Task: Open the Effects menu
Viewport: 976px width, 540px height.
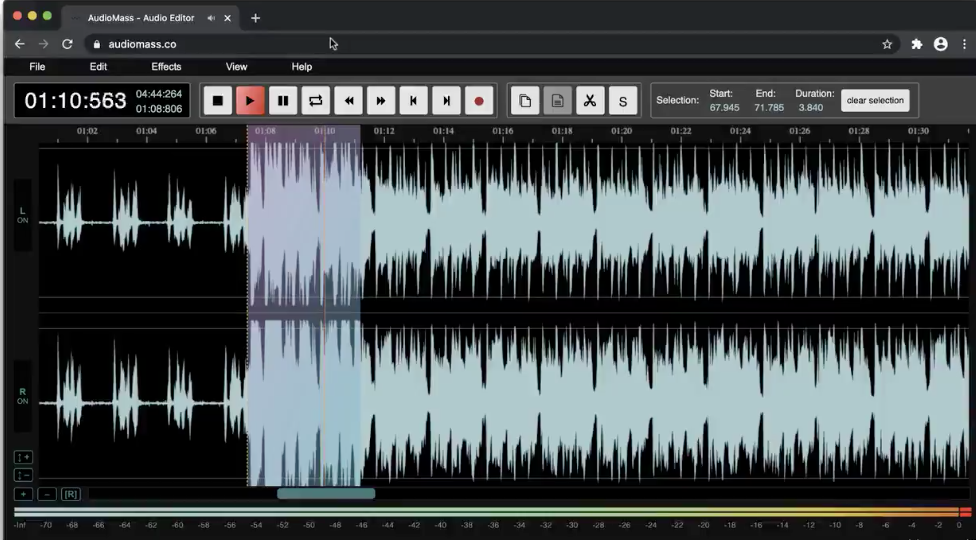Action: point(166,67)
